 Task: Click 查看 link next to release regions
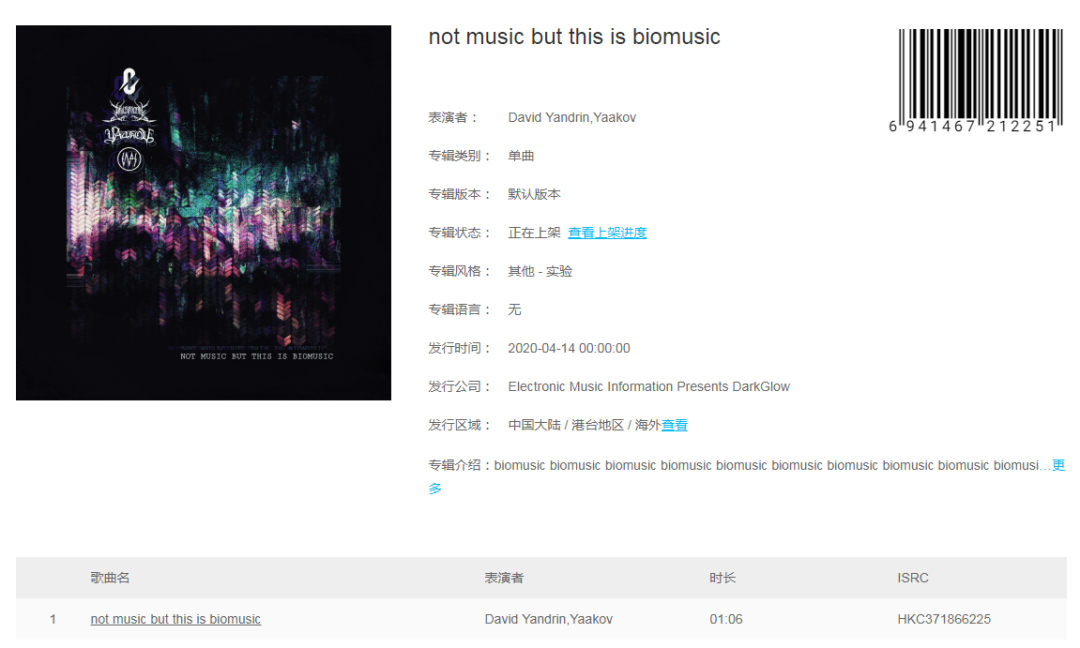pyautogui.click(x=674, y=425)
